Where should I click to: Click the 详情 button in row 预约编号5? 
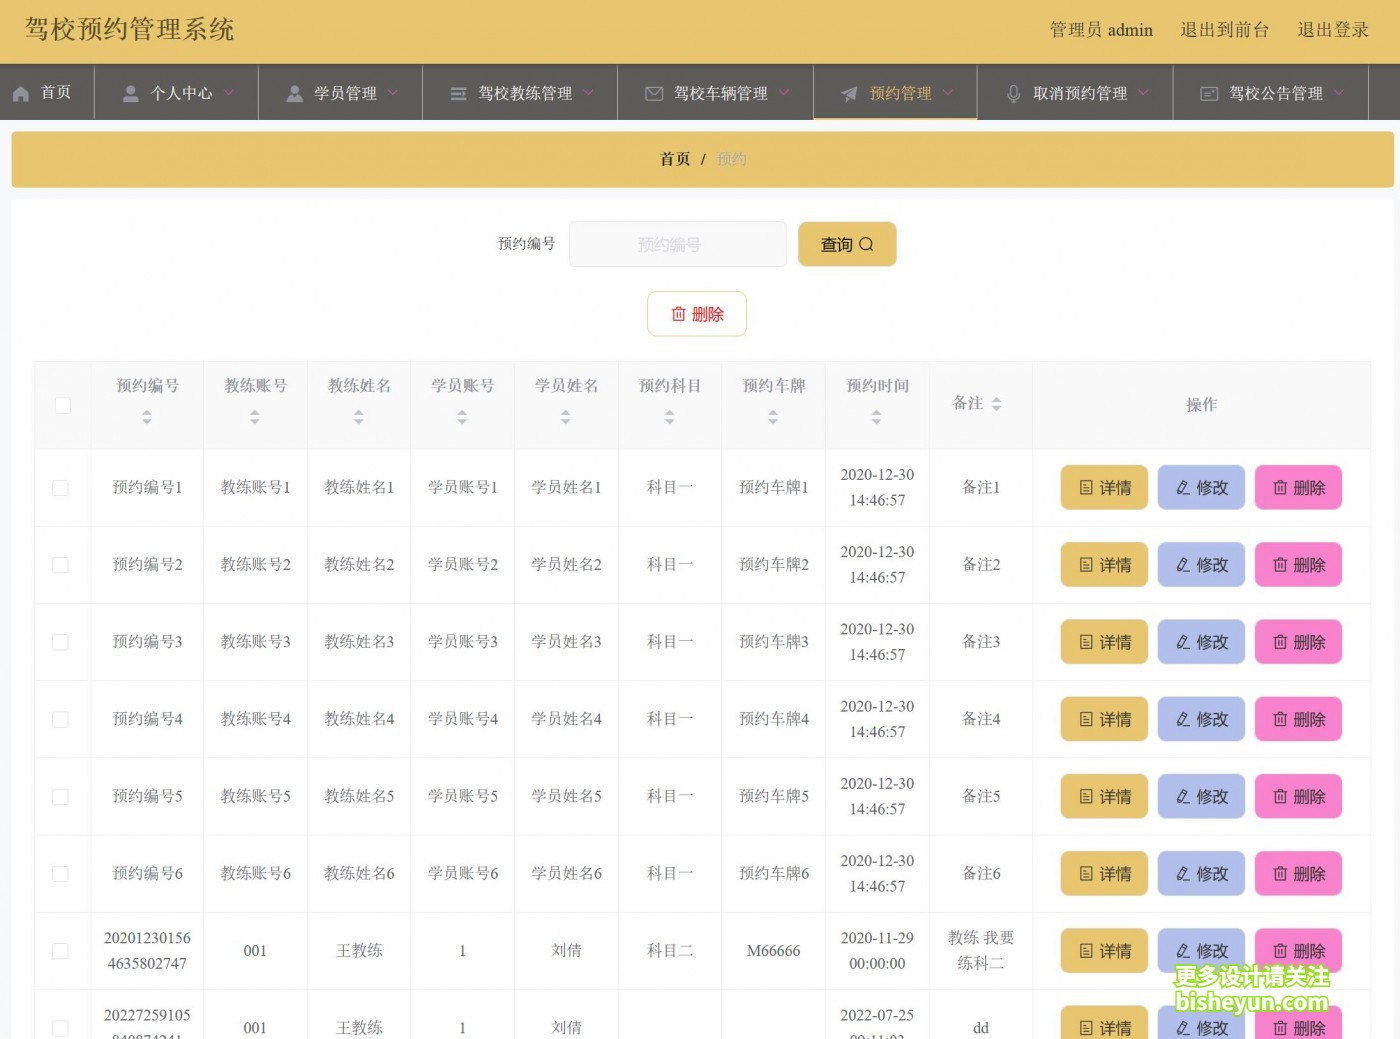click(x=1104, y=797)
